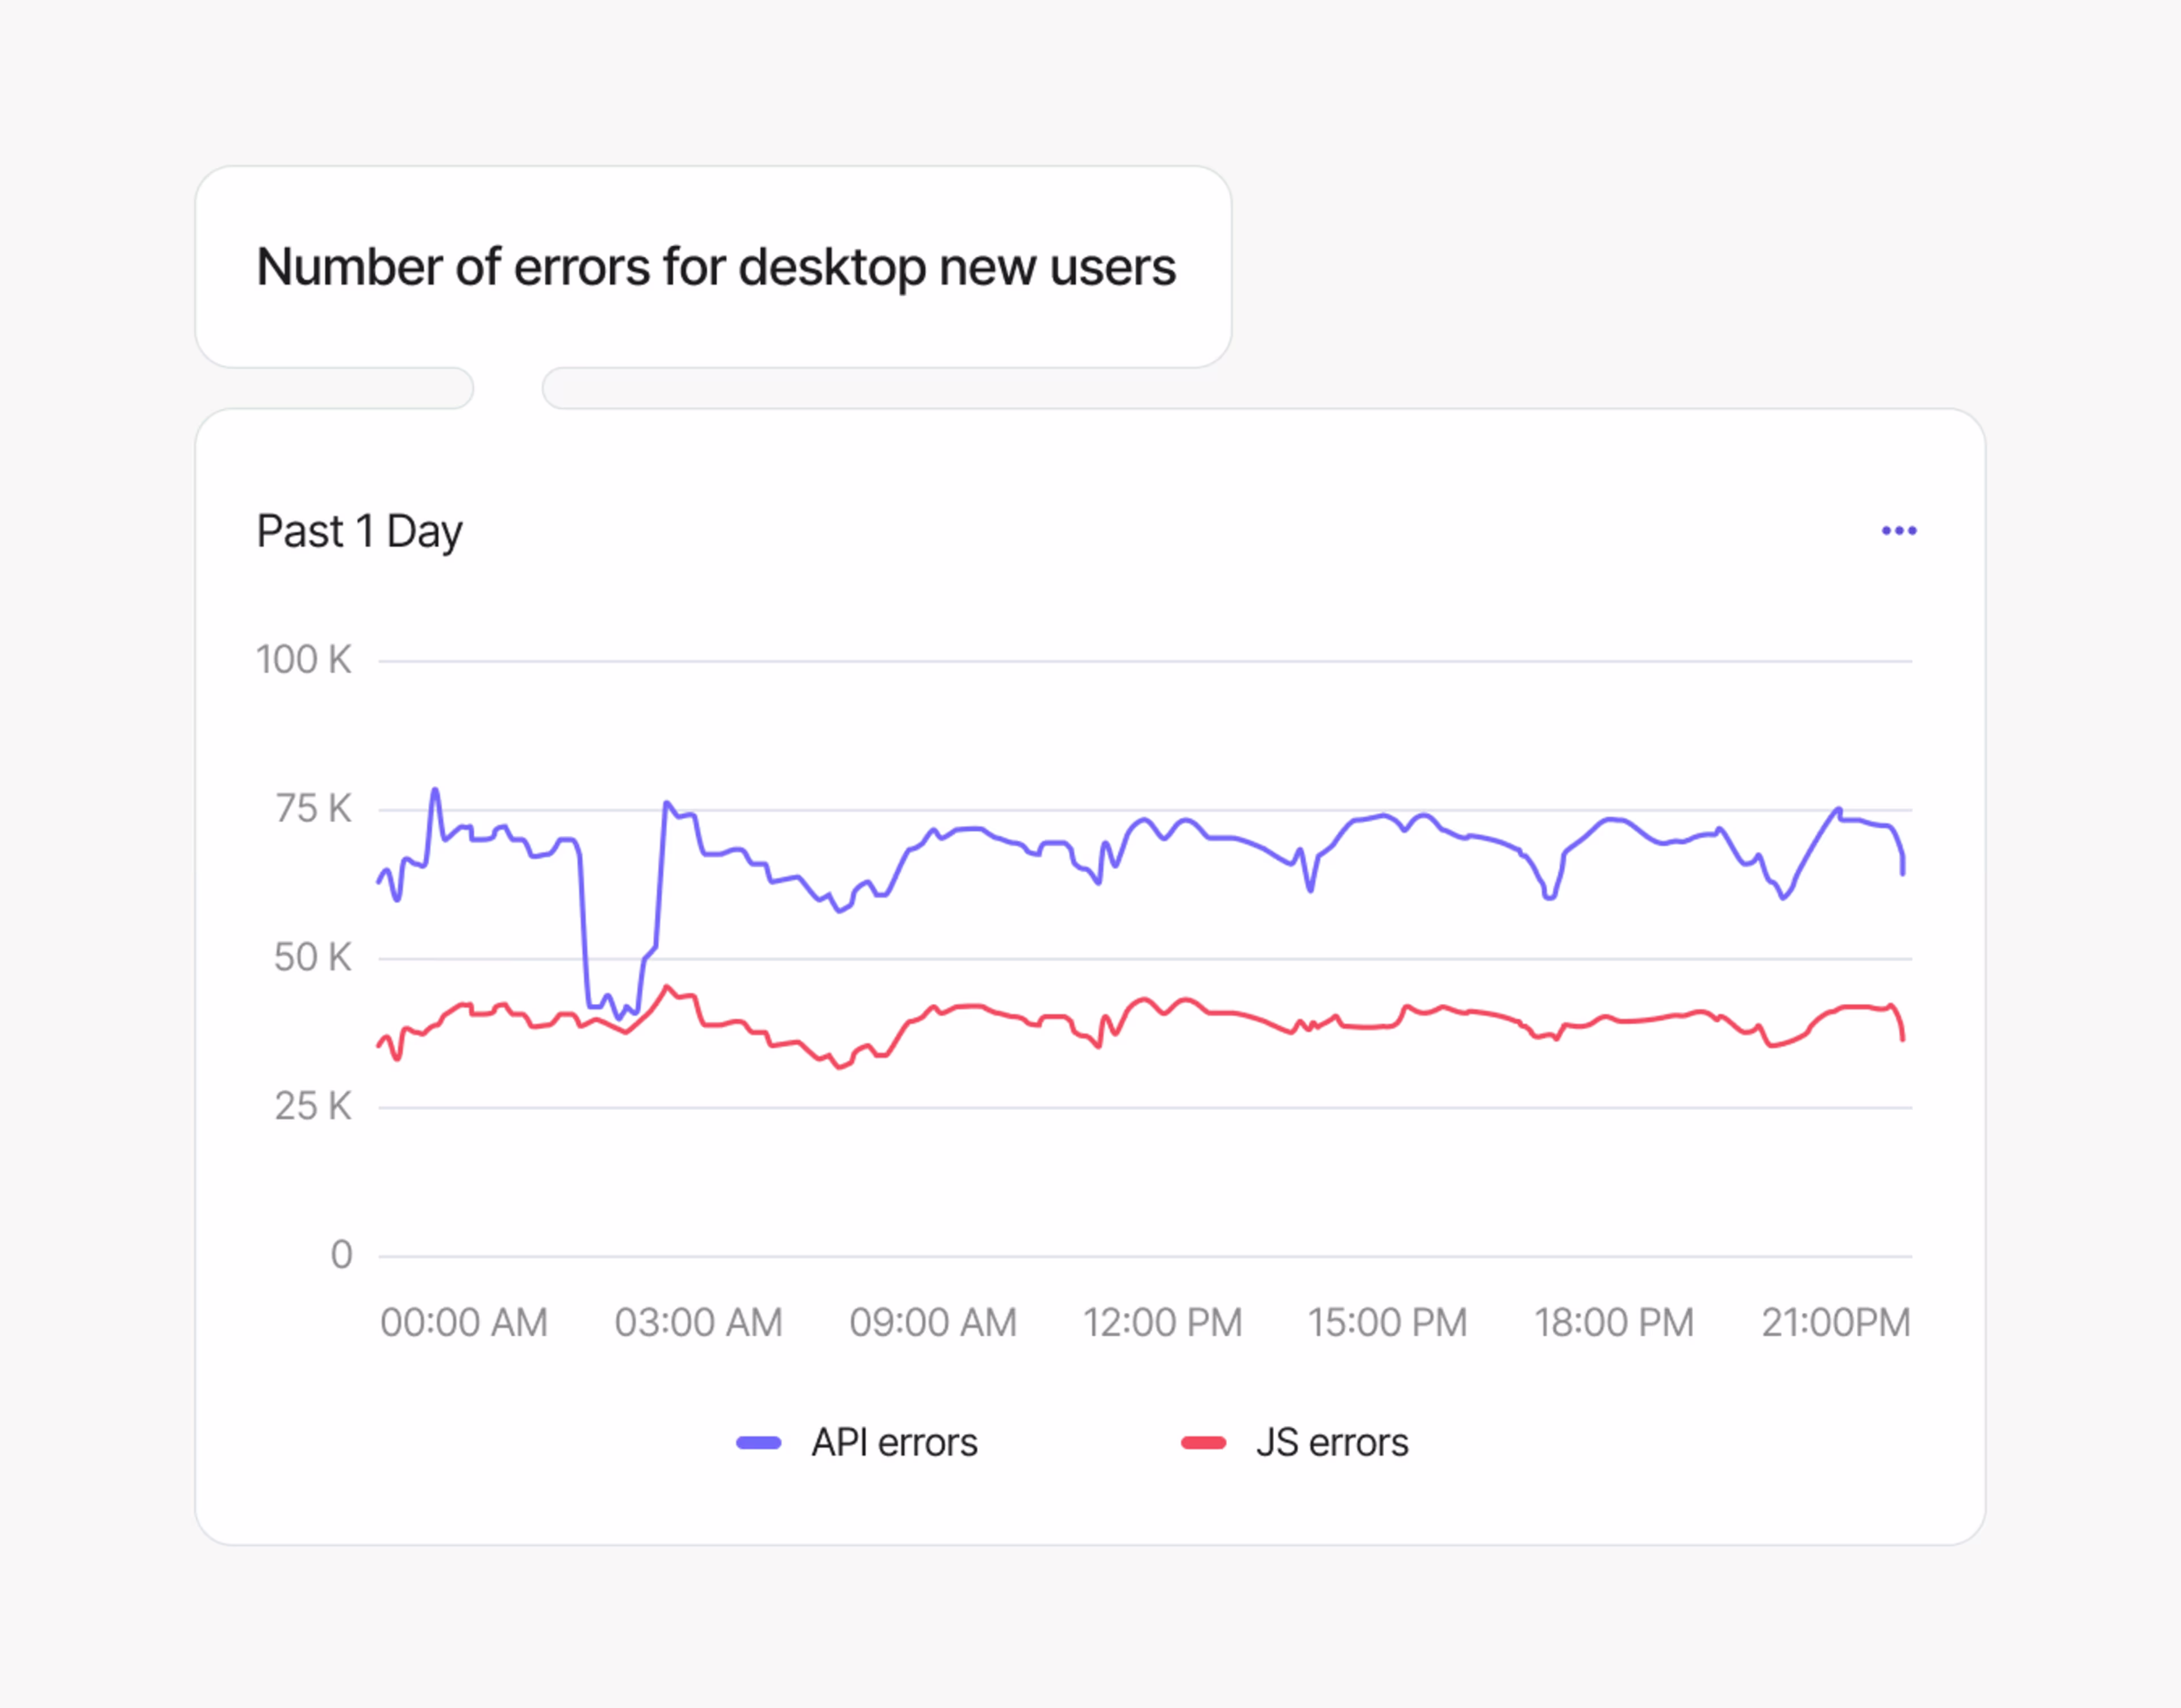Viewport: 2181px width, 1708px height.
Task: Click the 25 K y-axis label
Action: 313,1107
